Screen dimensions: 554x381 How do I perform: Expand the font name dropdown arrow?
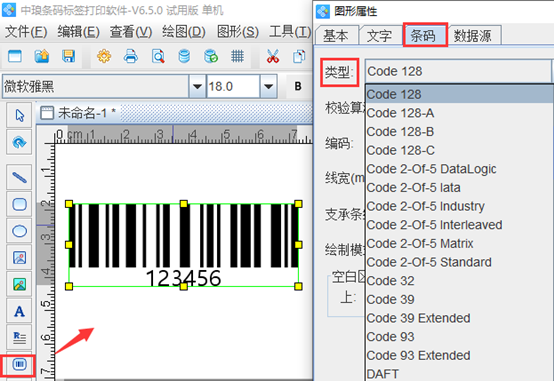click(197, 86)
